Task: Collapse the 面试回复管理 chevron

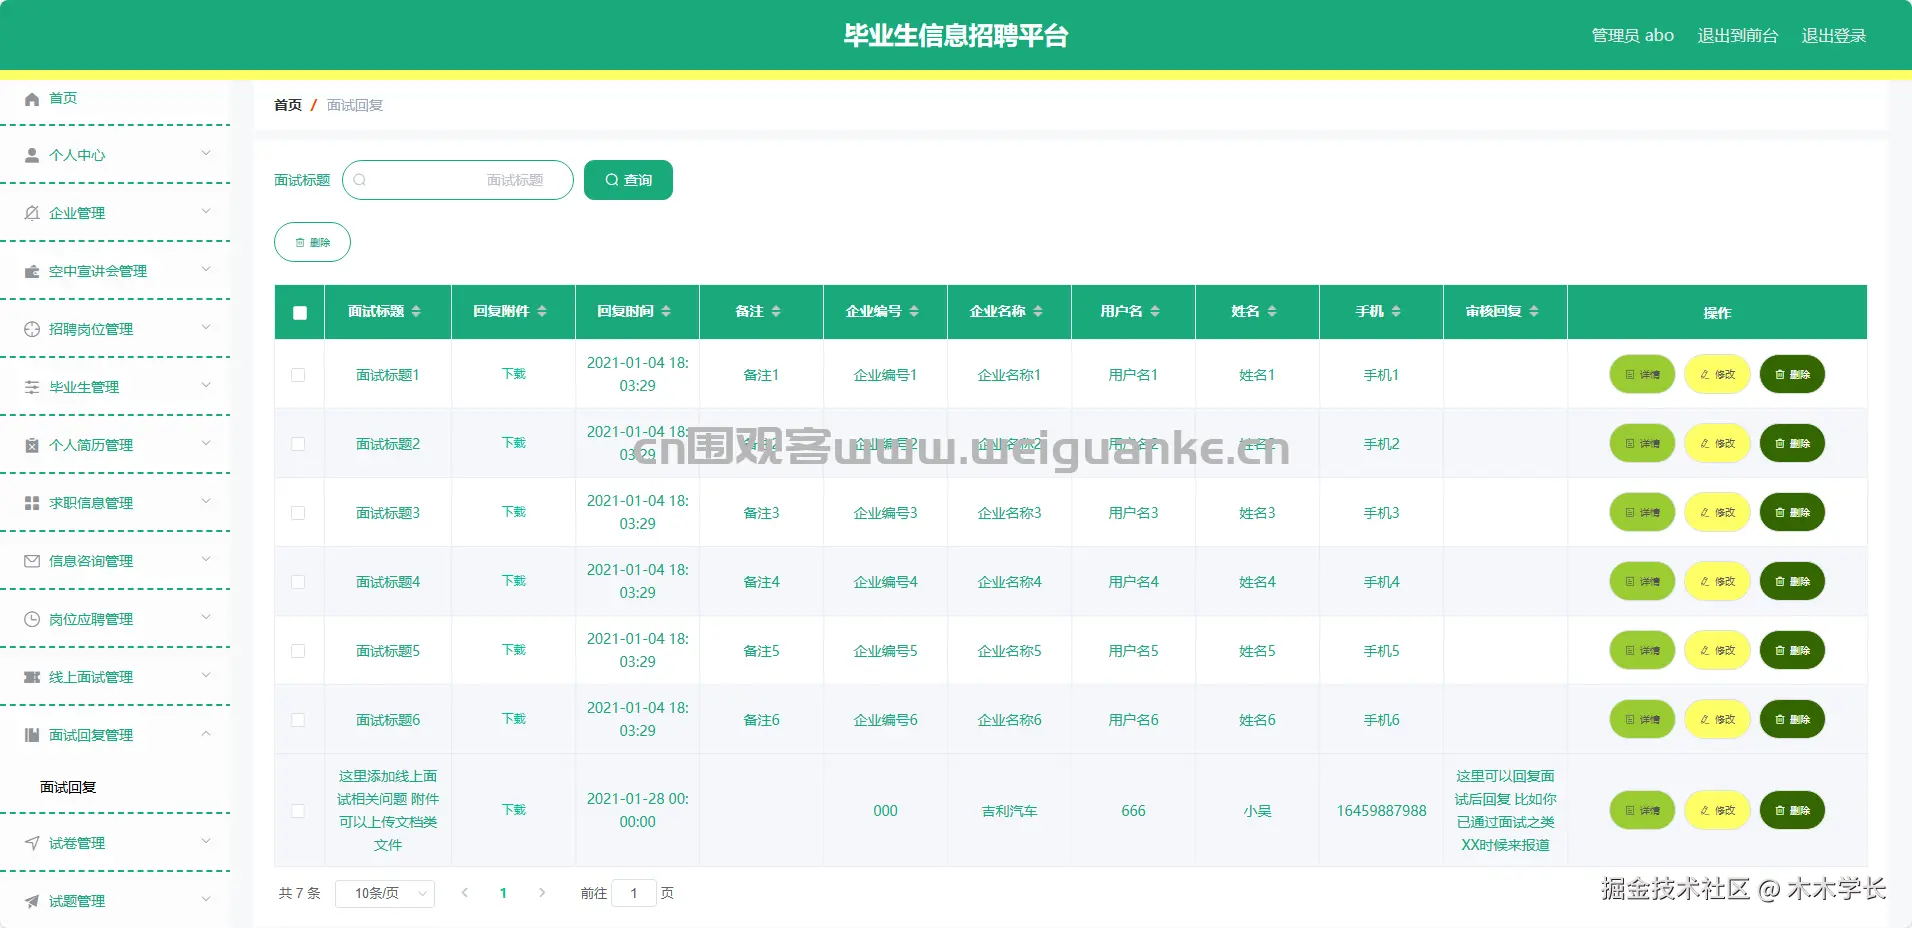Action: [206, 733]
